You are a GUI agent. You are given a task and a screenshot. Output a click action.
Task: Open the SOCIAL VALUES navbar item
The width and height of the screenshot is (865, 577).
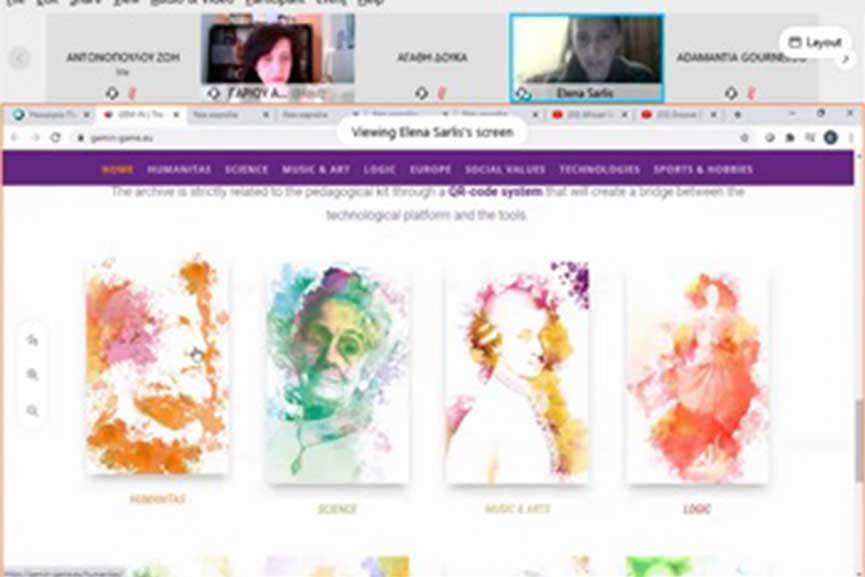pos(505,169)
